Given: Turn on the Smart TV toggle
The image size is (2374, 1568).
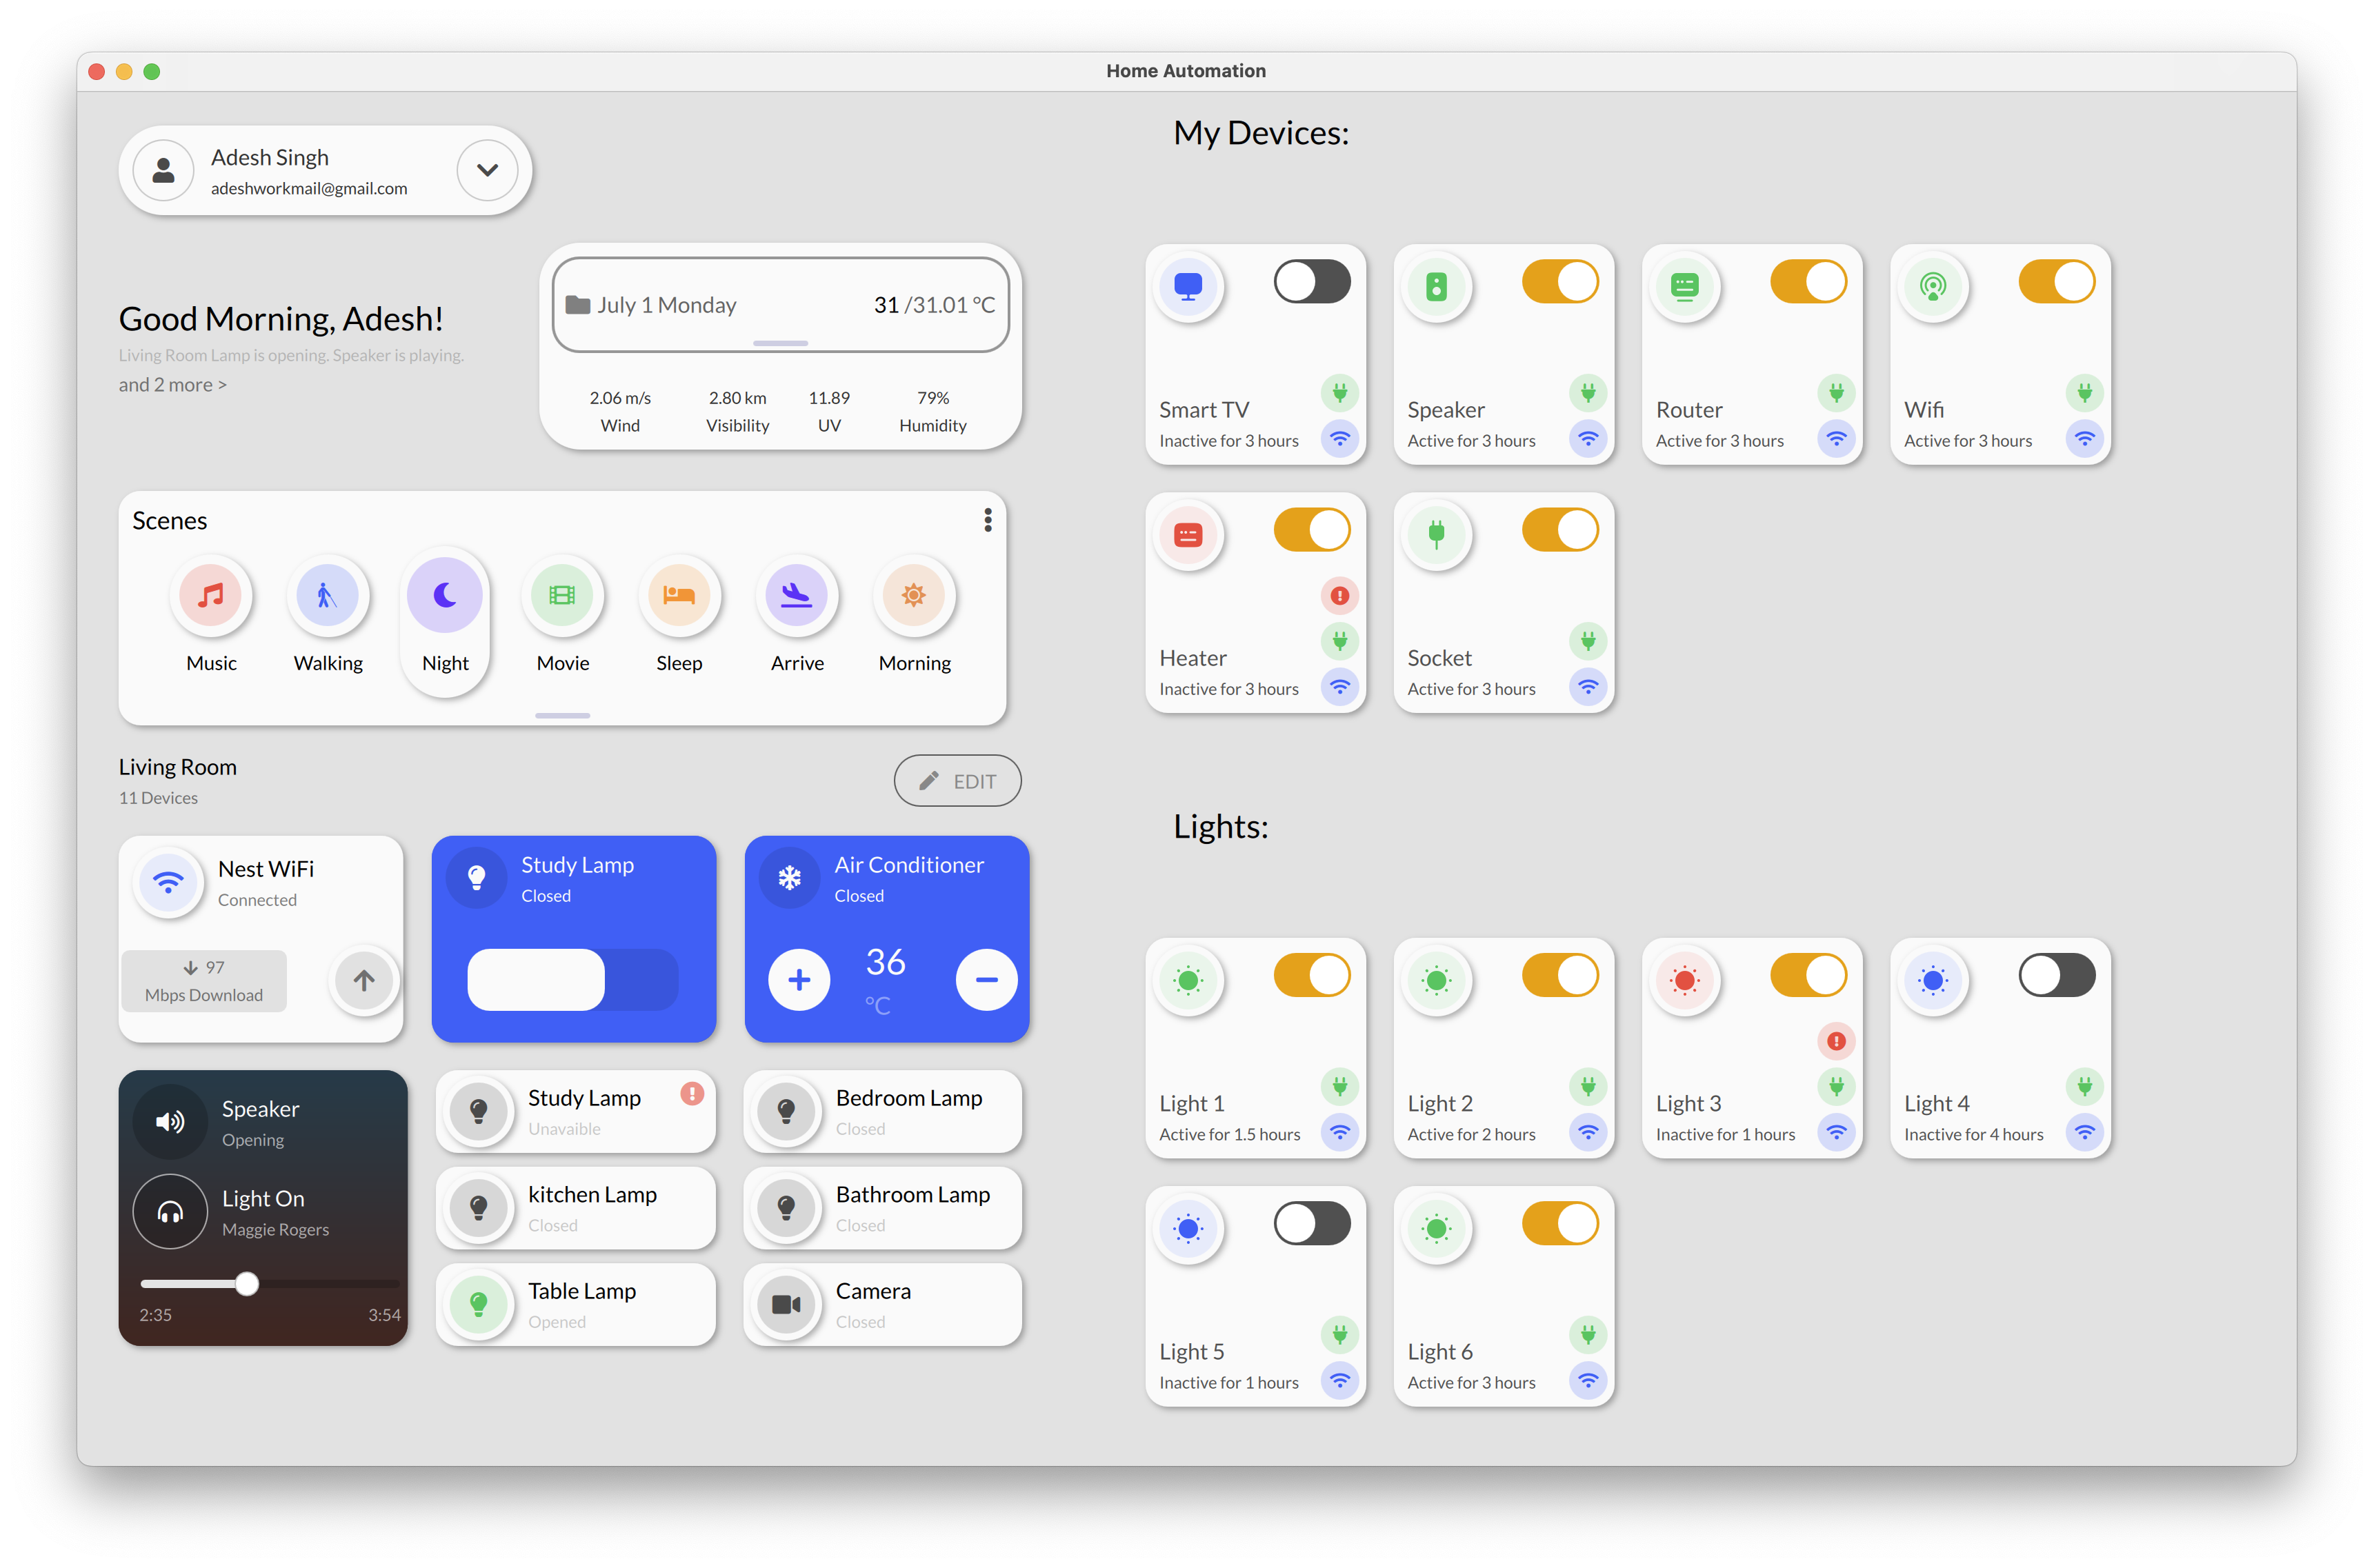Looking at the screenshot, I should [1312, 282].
